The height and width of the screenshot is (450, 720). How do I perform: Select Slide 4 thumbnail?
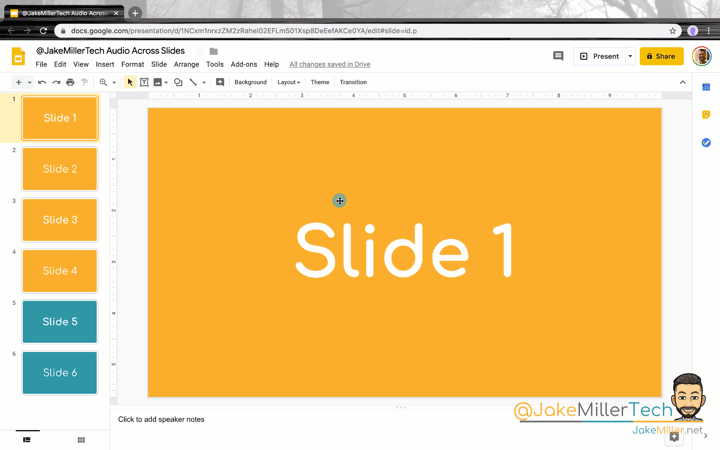pos(60,271)
